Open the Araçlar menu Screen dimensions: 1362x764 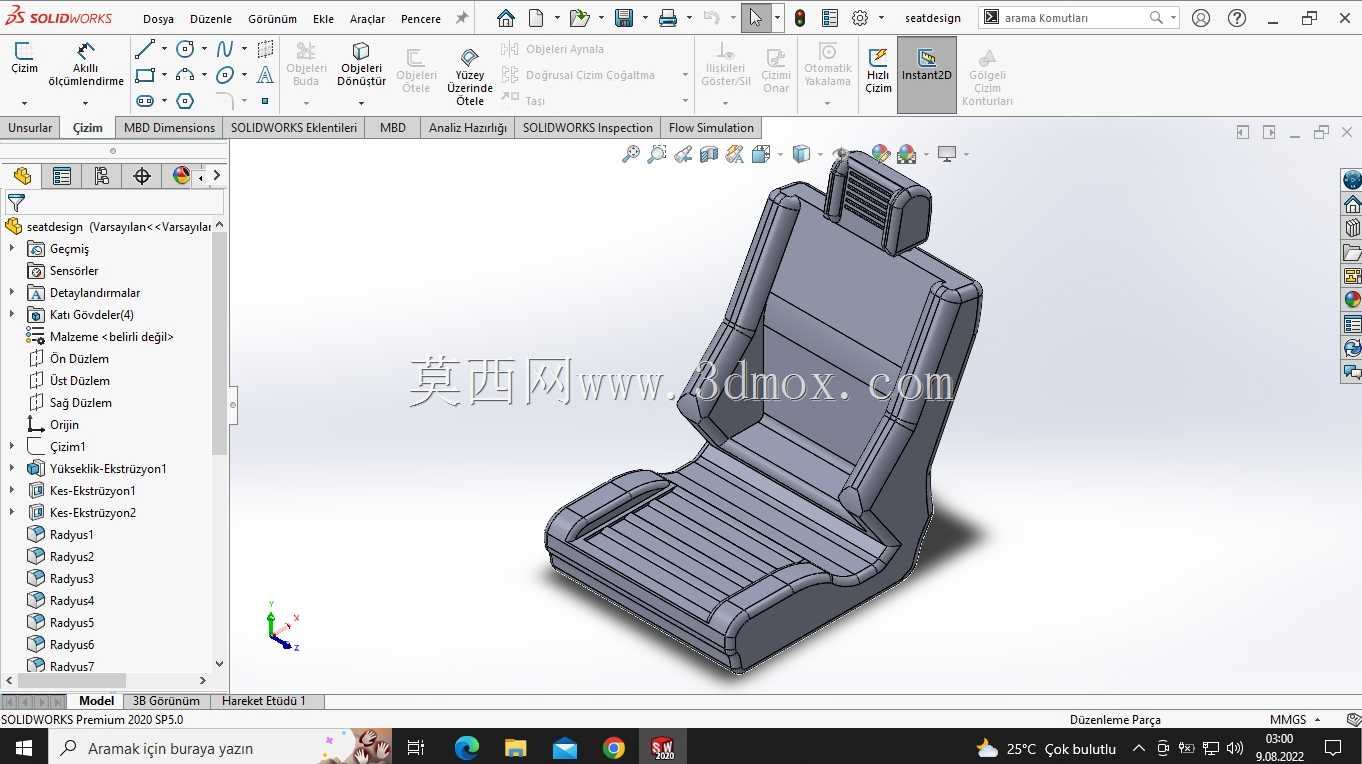click(367, 19)
